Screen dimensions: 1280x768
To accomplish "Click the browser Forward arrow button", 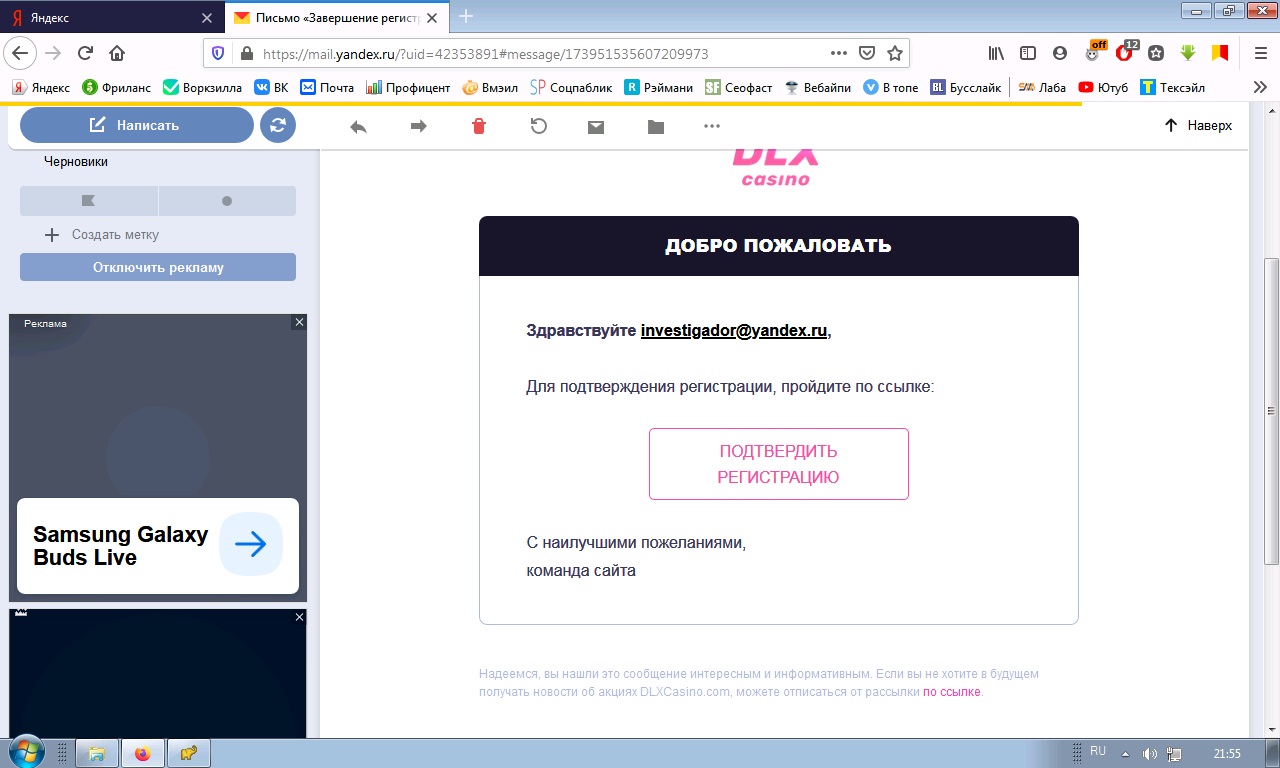I will click(x=53, y=53).
